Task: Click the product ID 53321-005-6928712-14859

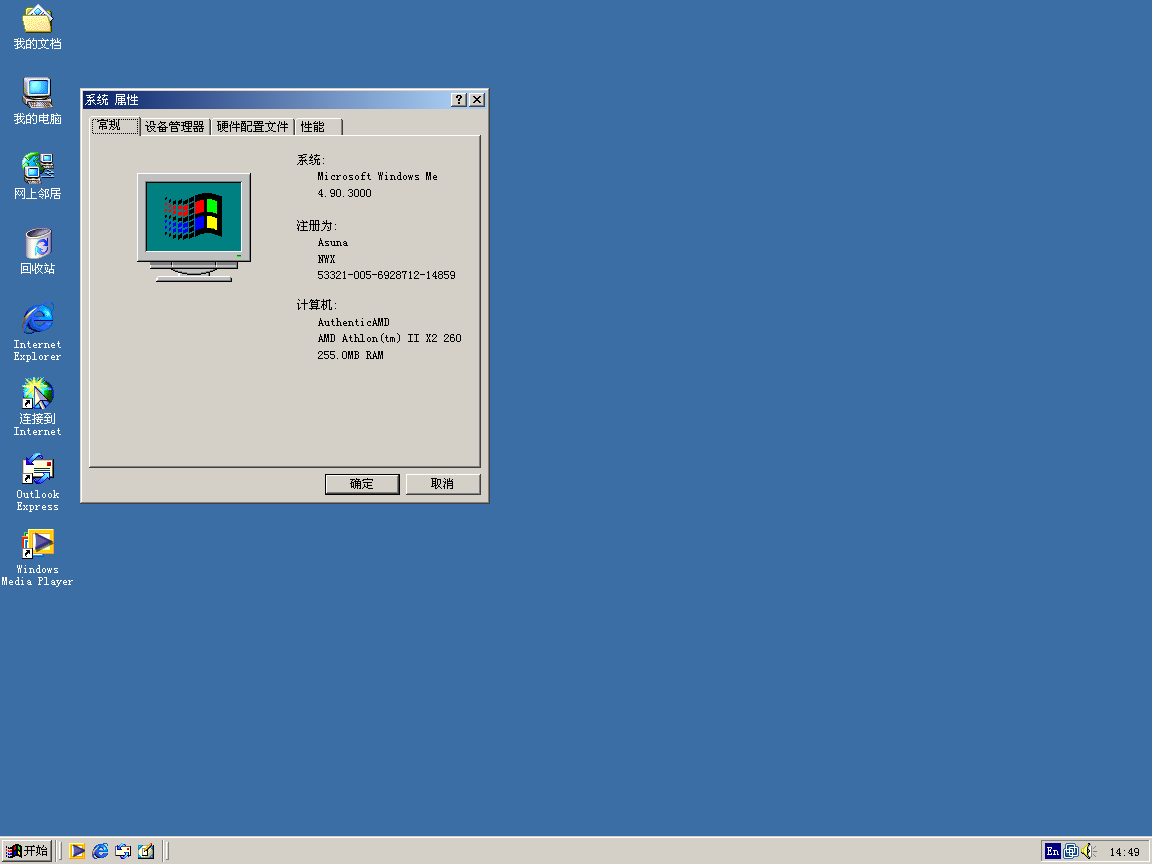Action: 386,276
